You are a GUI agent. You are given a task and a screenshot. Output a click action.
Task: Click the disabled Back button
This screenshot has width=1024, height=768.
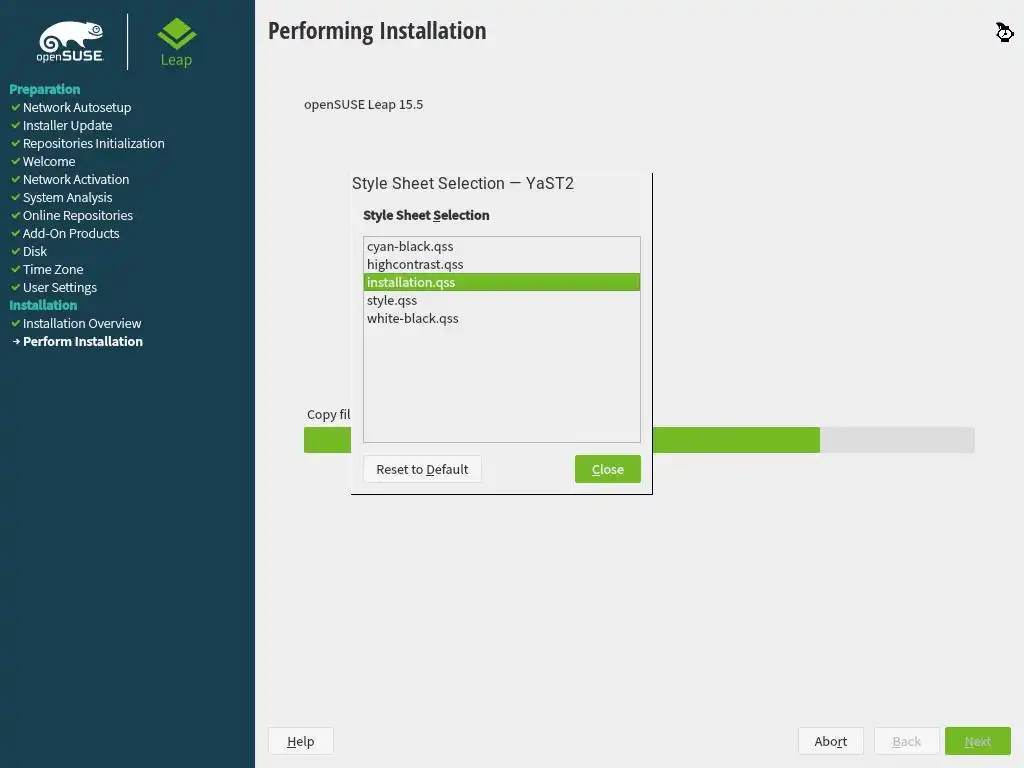pos(906,741)
